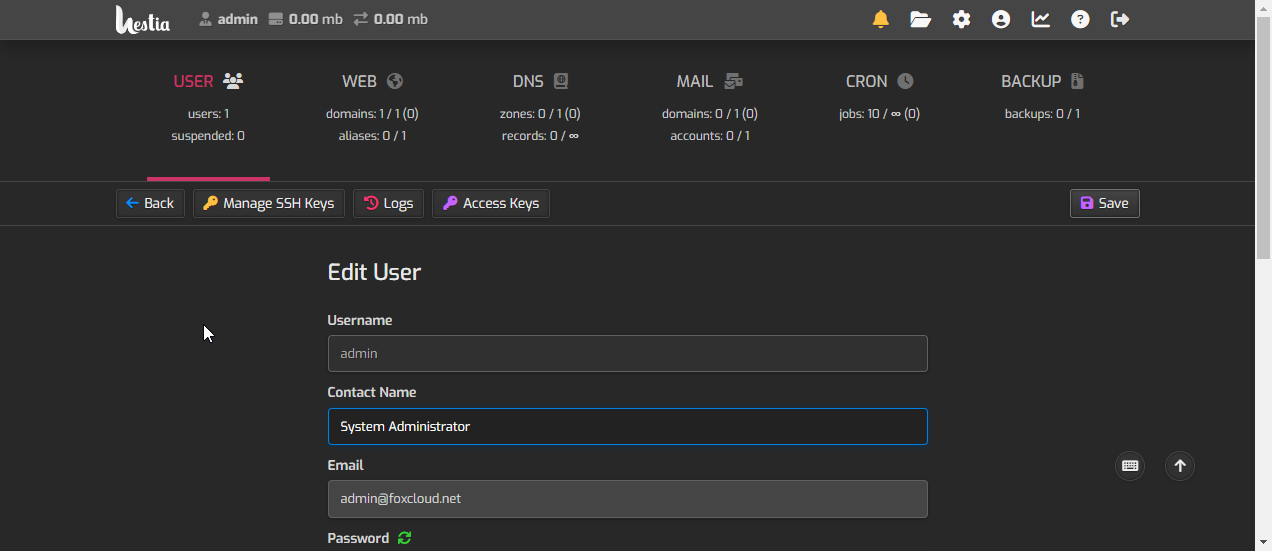
Task: Open server settings gear icon
Action: (961, 19)
